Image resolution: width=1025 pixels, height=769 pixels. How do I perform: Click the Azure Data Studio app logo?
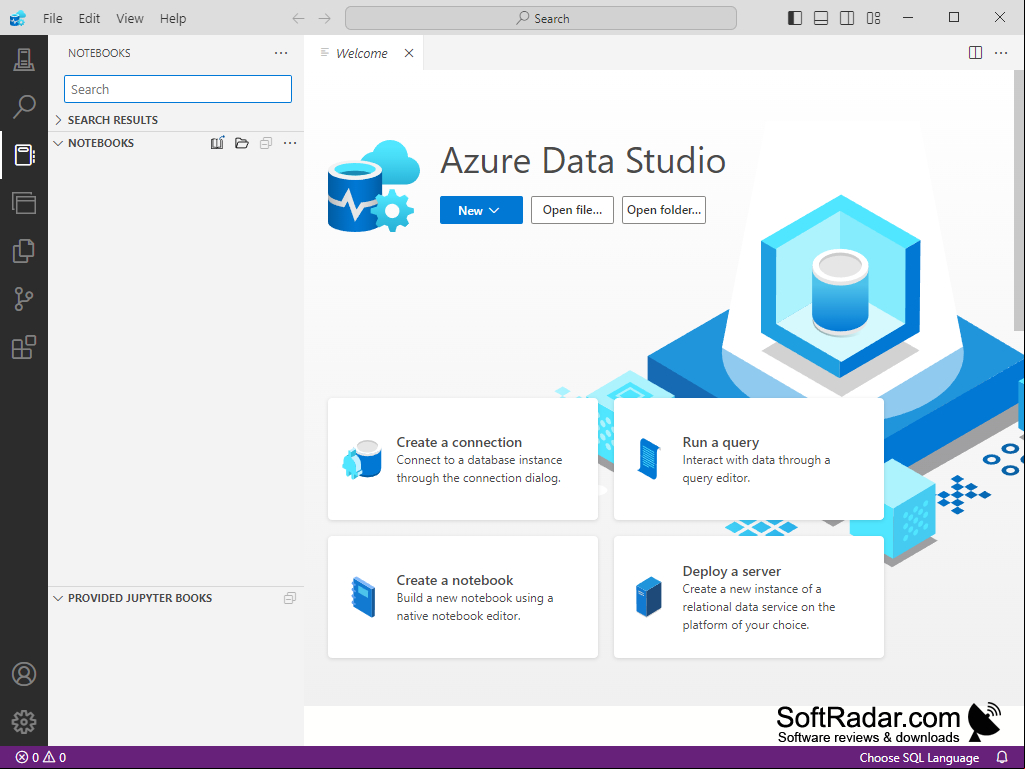(18, 18)
